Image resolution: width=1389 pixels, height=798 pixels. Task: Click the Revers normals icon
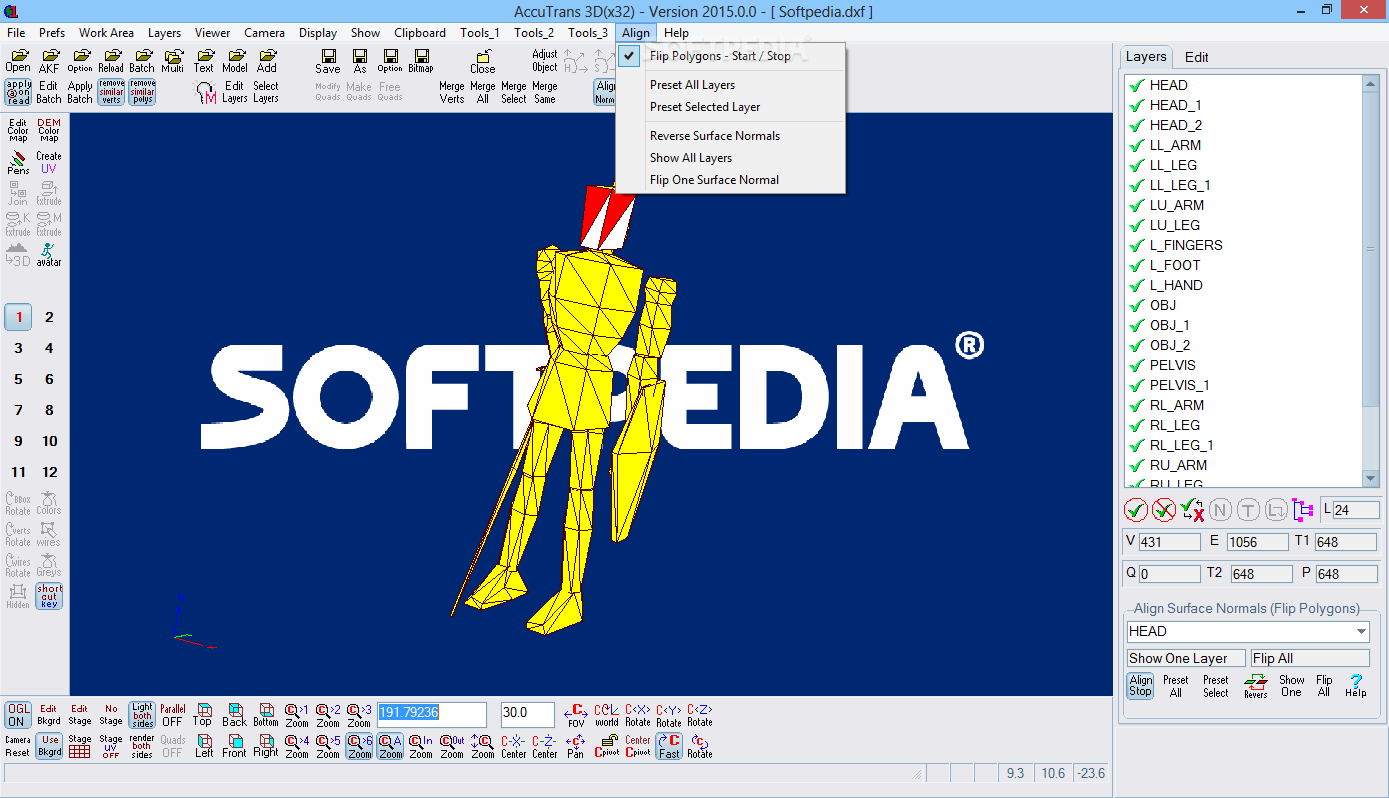1256,685
